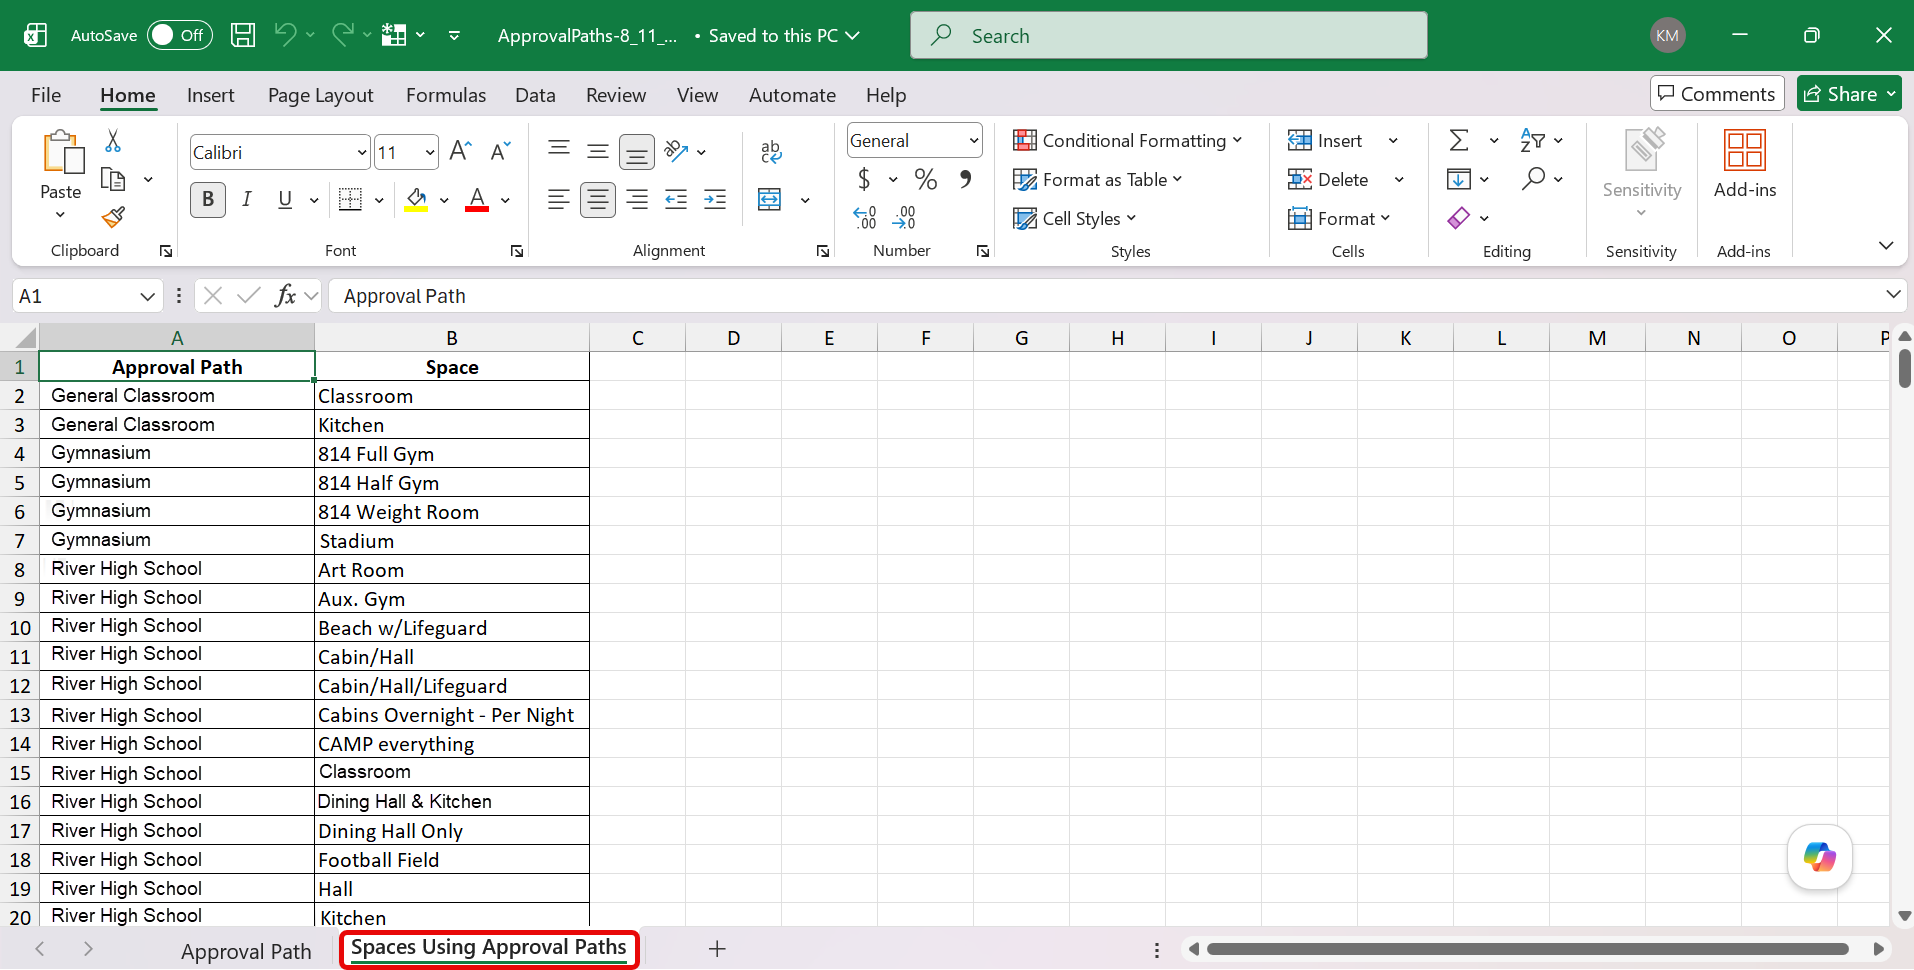Toggle Center horizontal alignment
Image resolution: width=1914 pixels, height=970 pixels.
coord(598,199)
